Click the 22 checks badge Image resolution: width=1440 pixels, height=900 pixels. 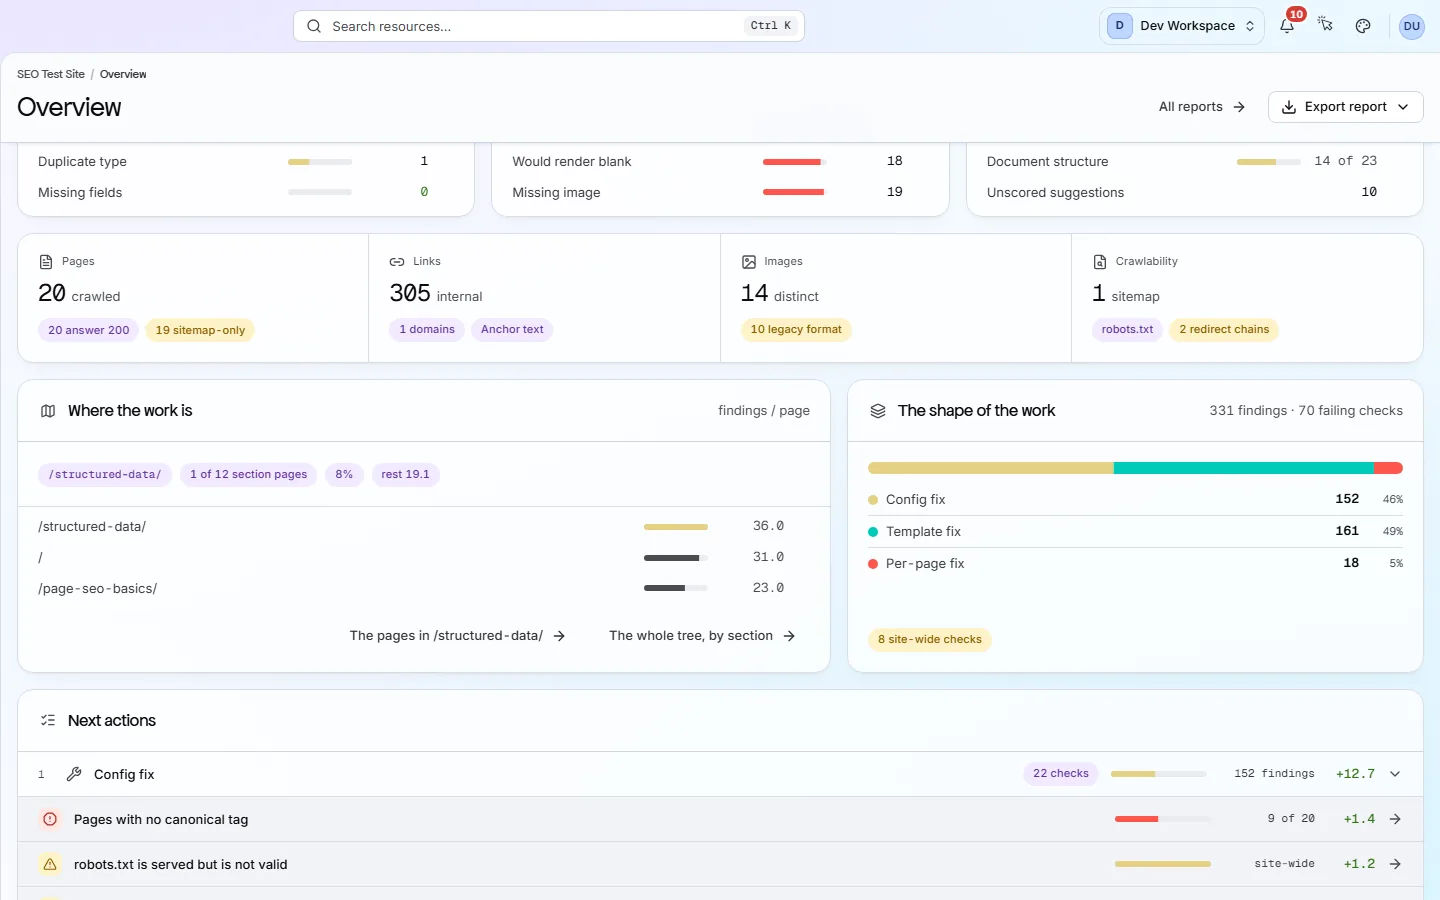pyautogui.click(x=1061, y=774)
